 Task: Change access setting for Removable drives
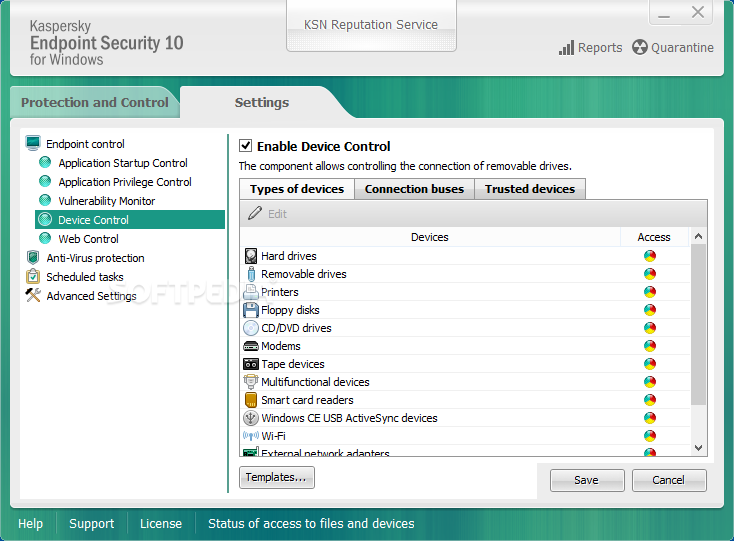click(x=650, y=274)
